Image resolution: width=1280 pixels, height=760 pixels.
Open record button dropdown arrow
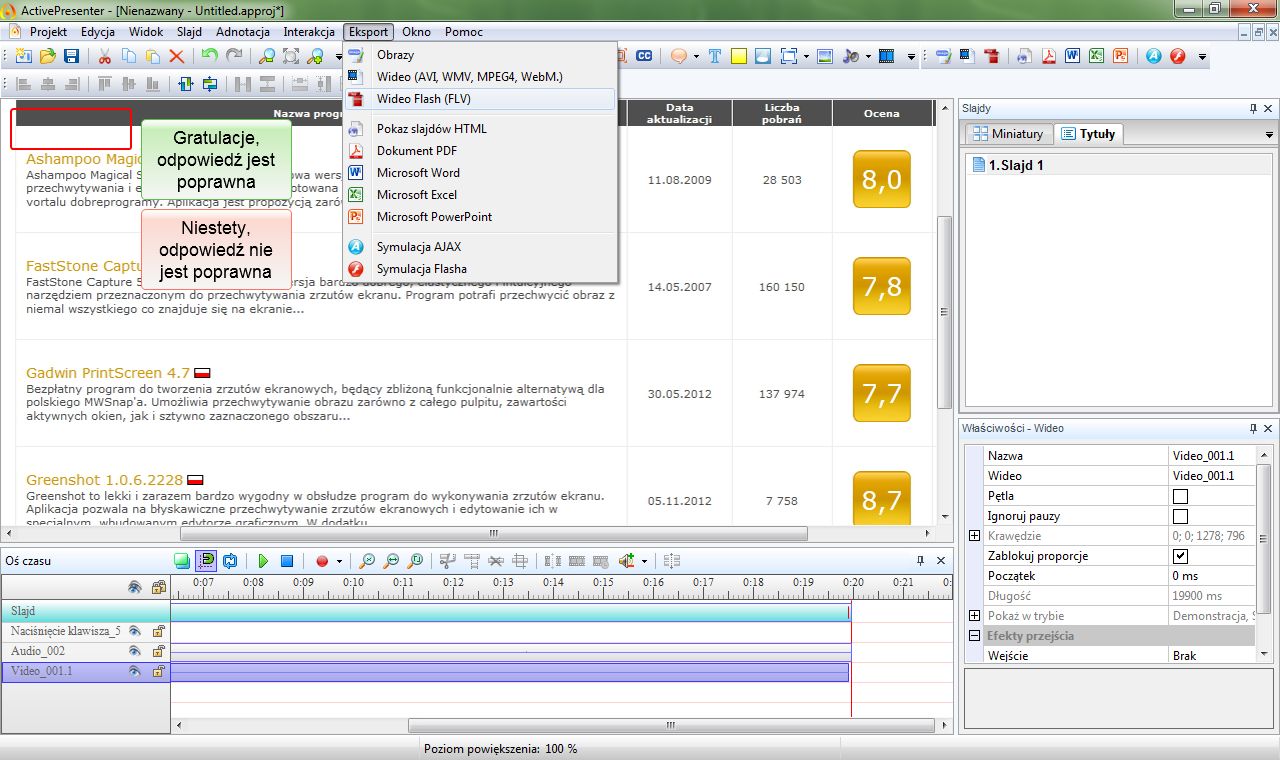pyautogui.click(x=339, y=562)
